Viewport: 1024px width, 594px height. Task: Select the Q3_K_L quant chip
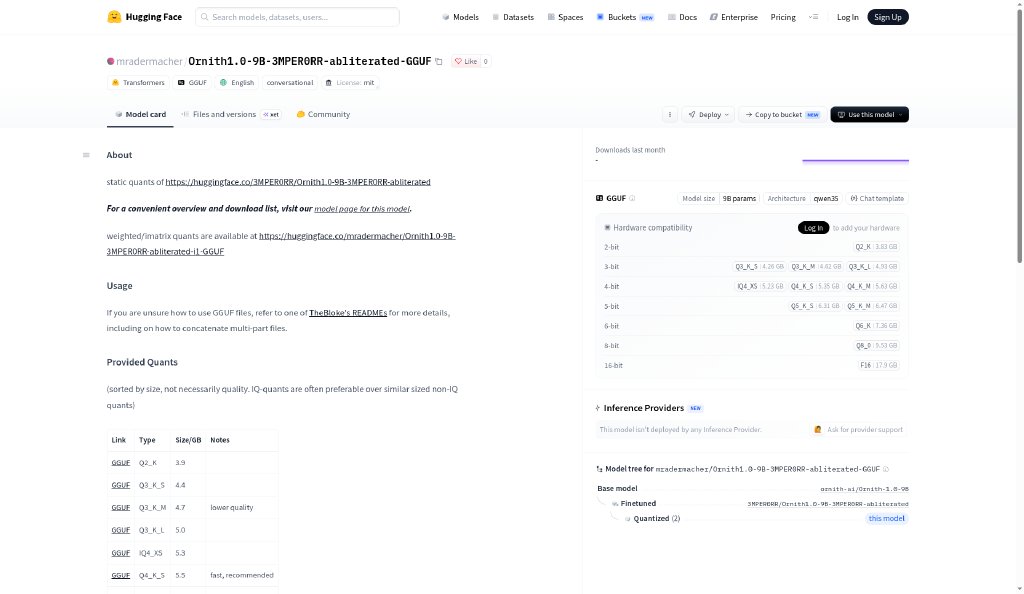point(872,266)
